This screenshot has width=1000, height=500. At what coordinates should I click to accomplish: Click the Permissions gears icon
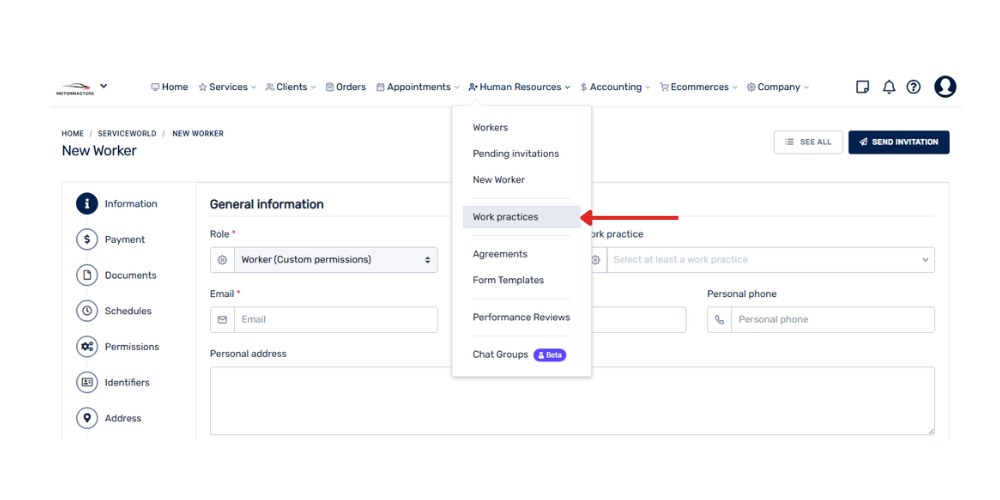coord(87,347)
